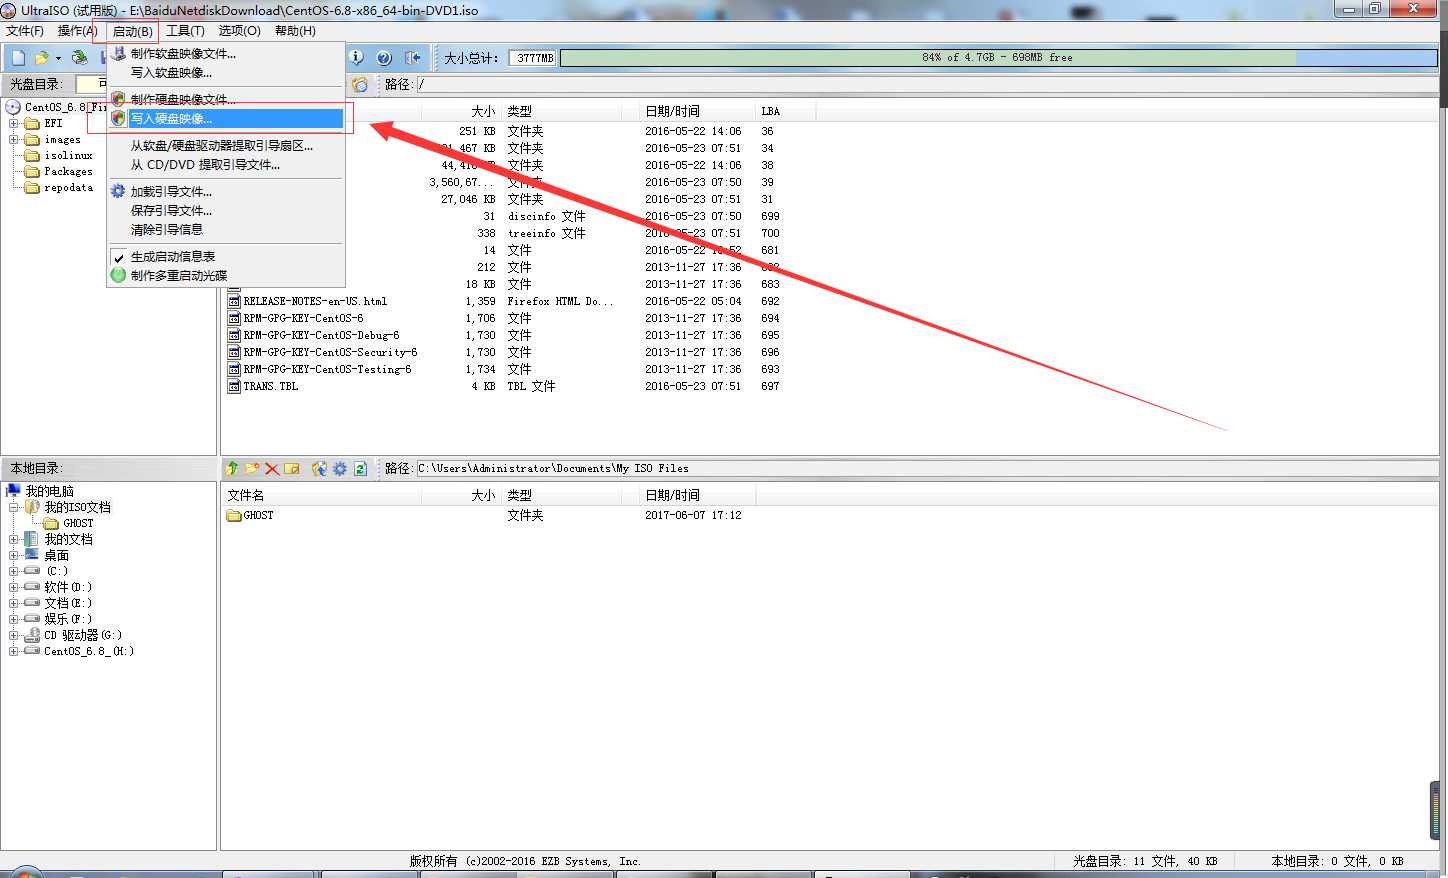
Task: Click the Up one level icon in local toolbar
Action: (232, 468)
